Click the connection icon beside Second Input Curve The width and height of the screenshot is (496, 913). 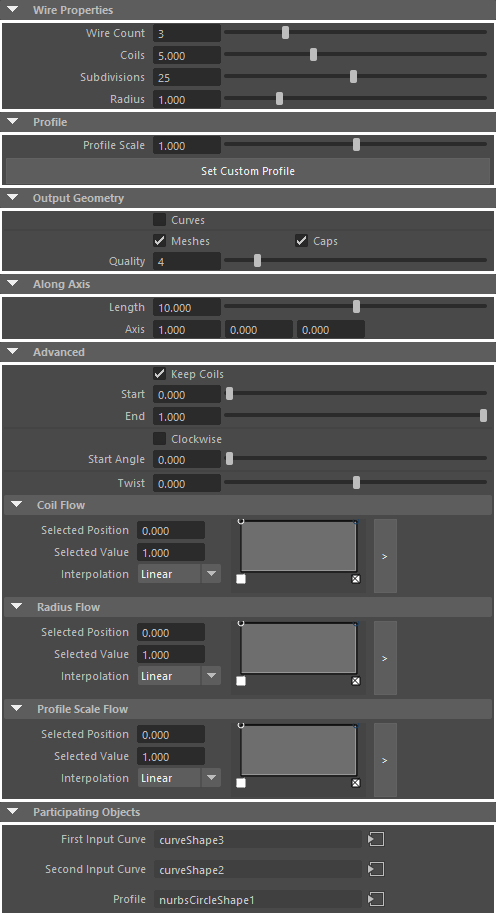tap(376, 869)
